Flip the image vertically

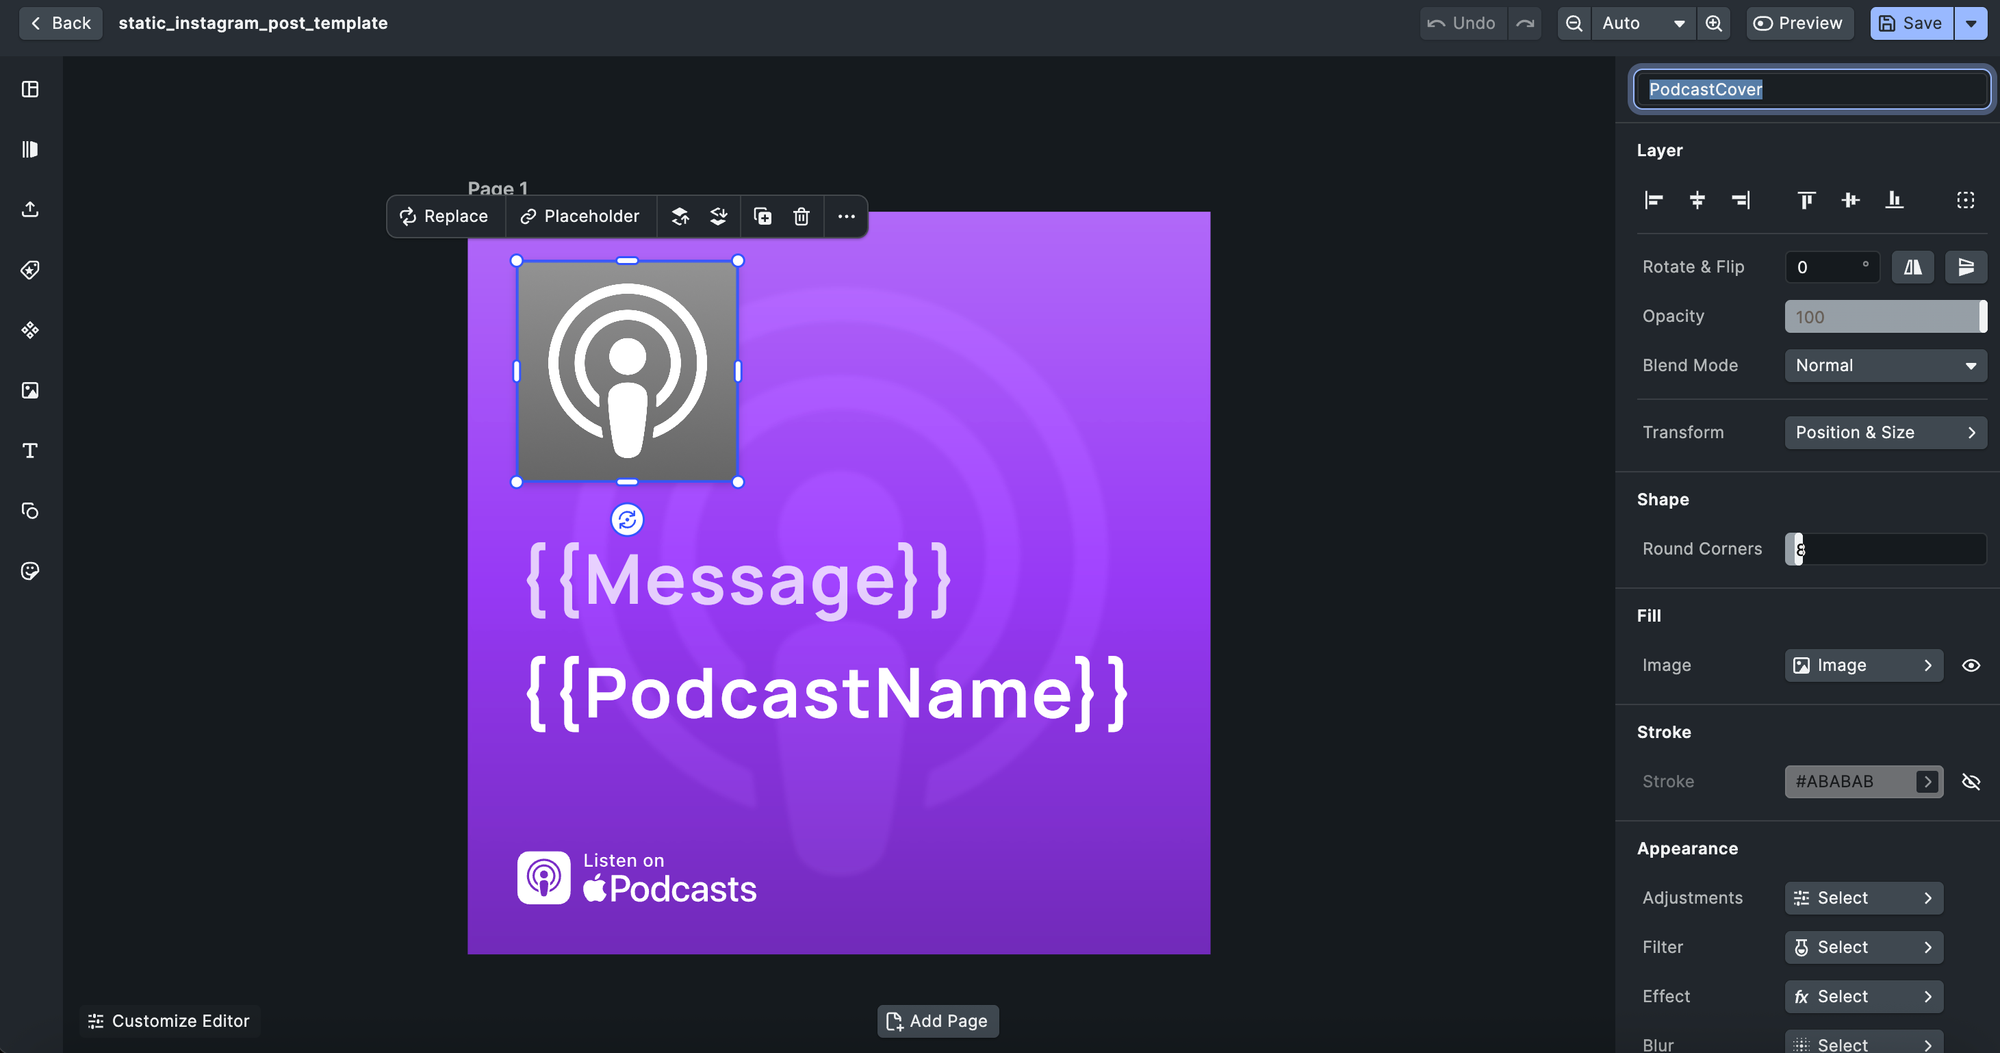[1965, 267]
